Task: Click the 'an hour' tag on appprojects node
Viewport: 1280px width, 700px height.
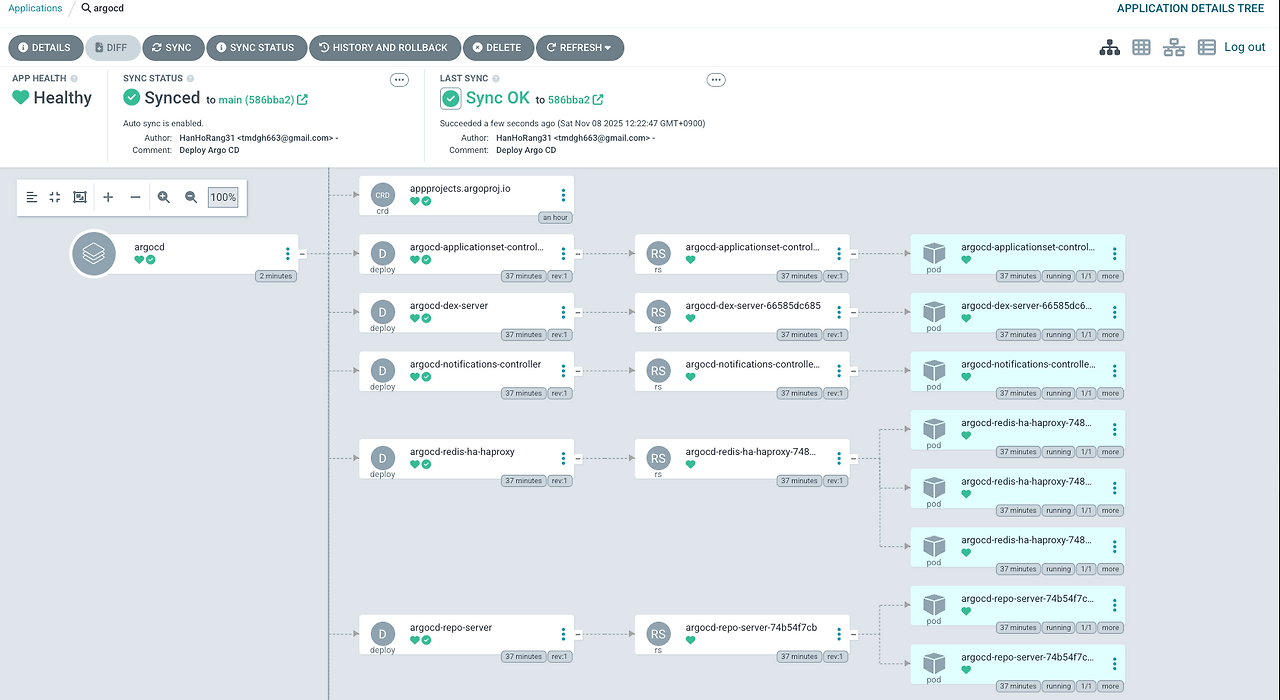Action: pos(555,217)
